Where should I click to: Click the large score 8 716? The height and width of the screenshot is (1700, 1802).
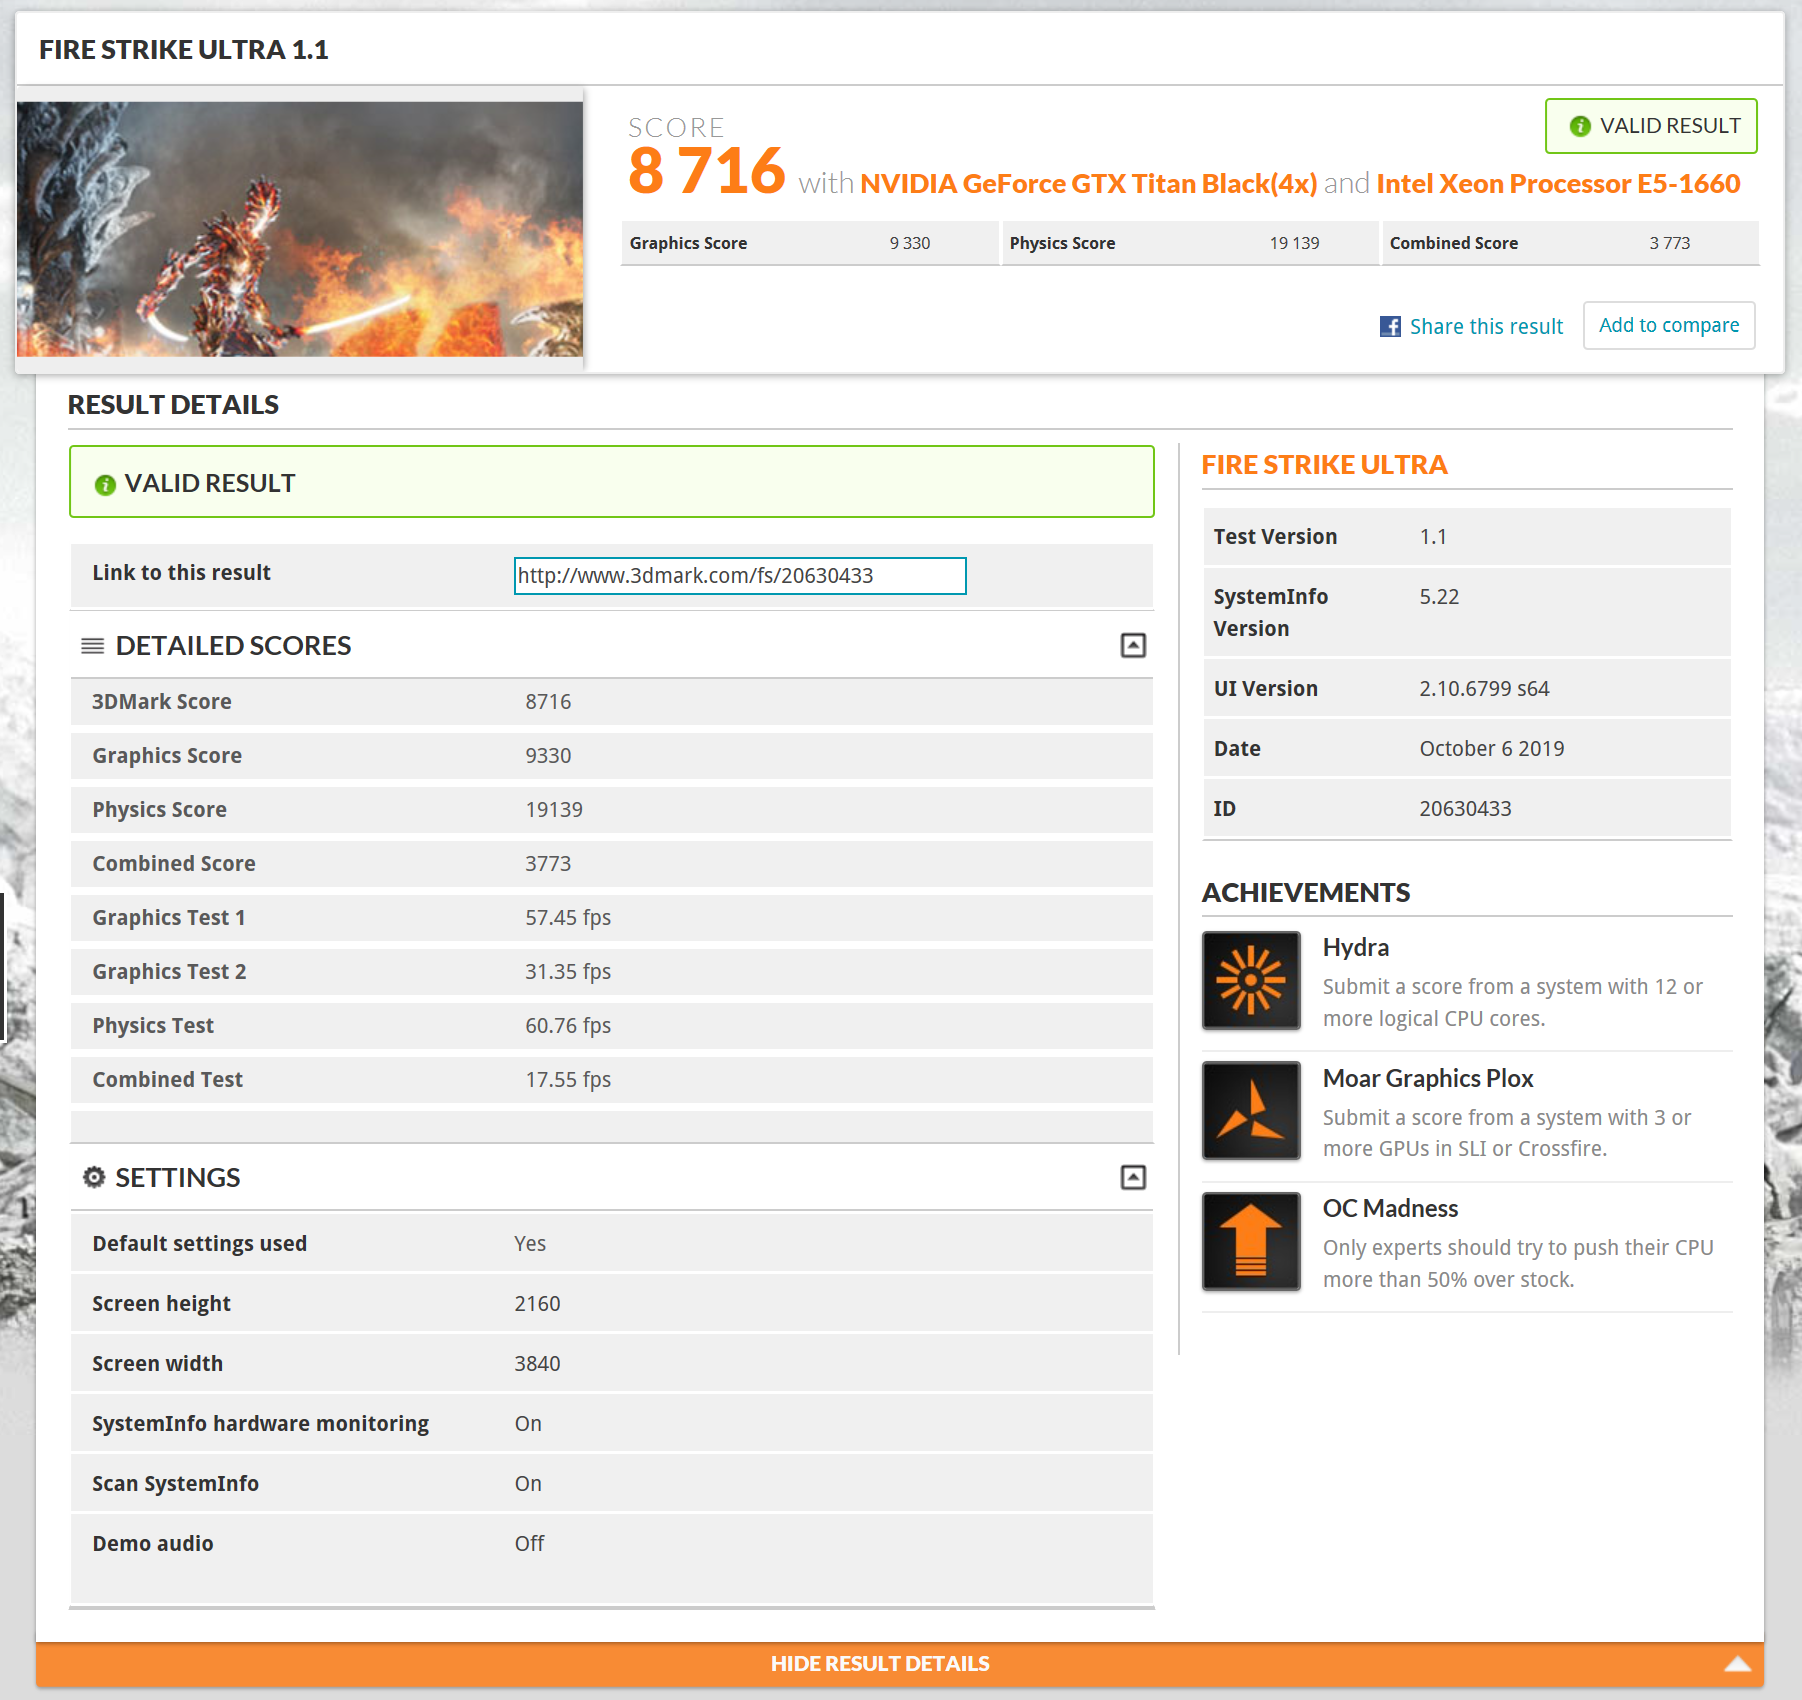coord(706,171)
